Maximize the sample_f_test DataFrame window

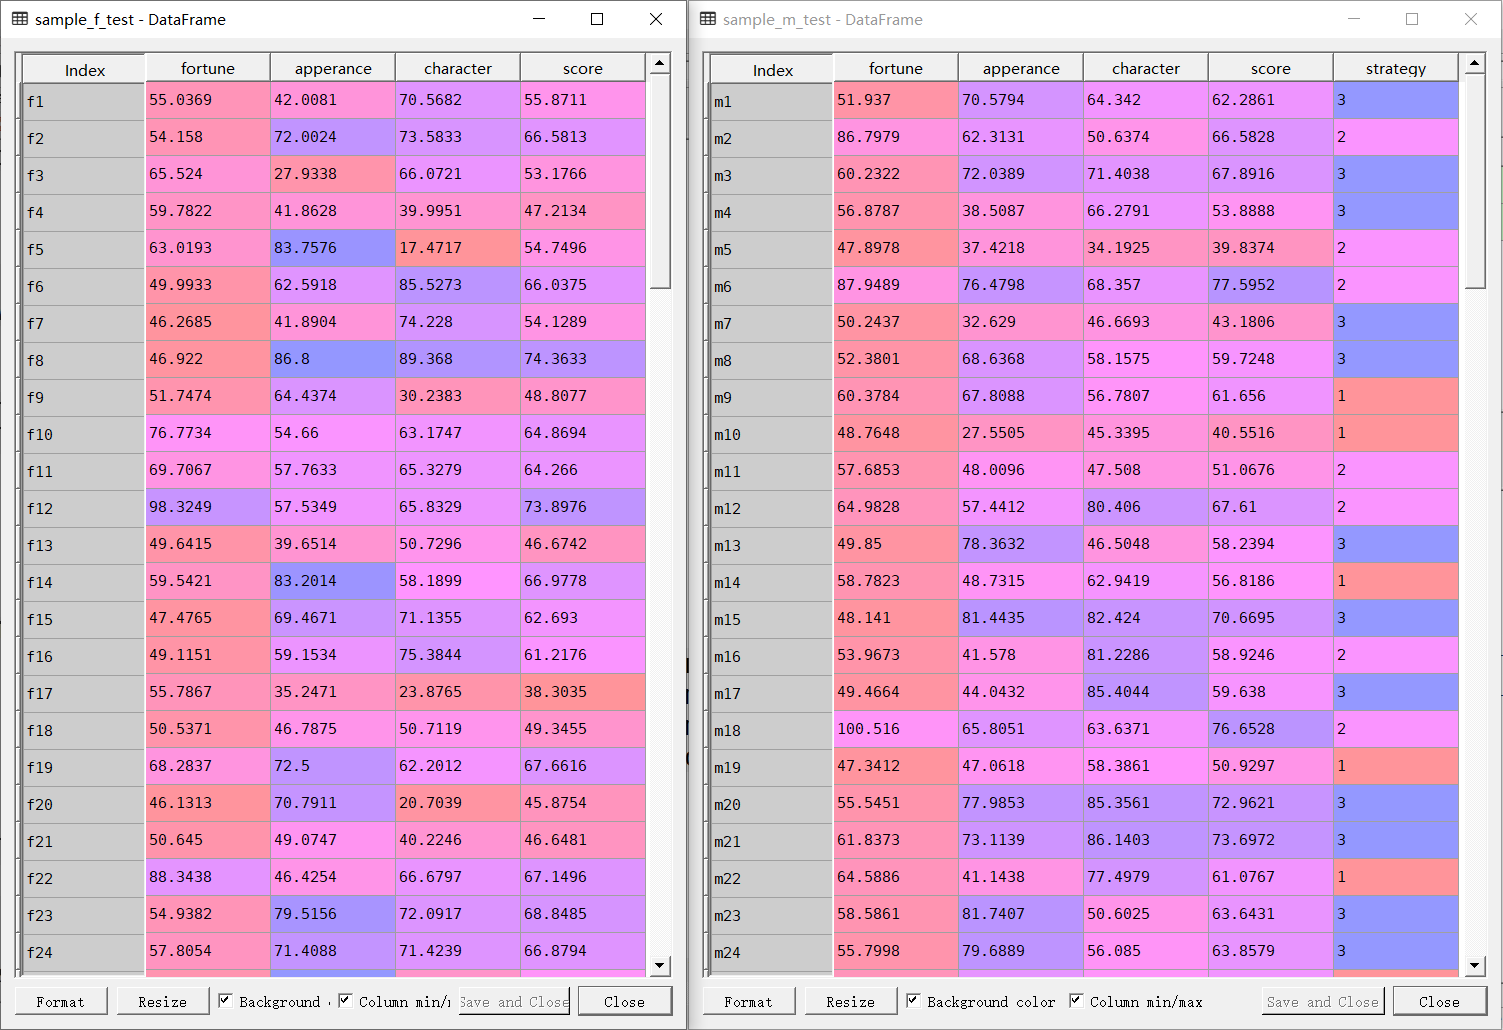click(597, 19)
